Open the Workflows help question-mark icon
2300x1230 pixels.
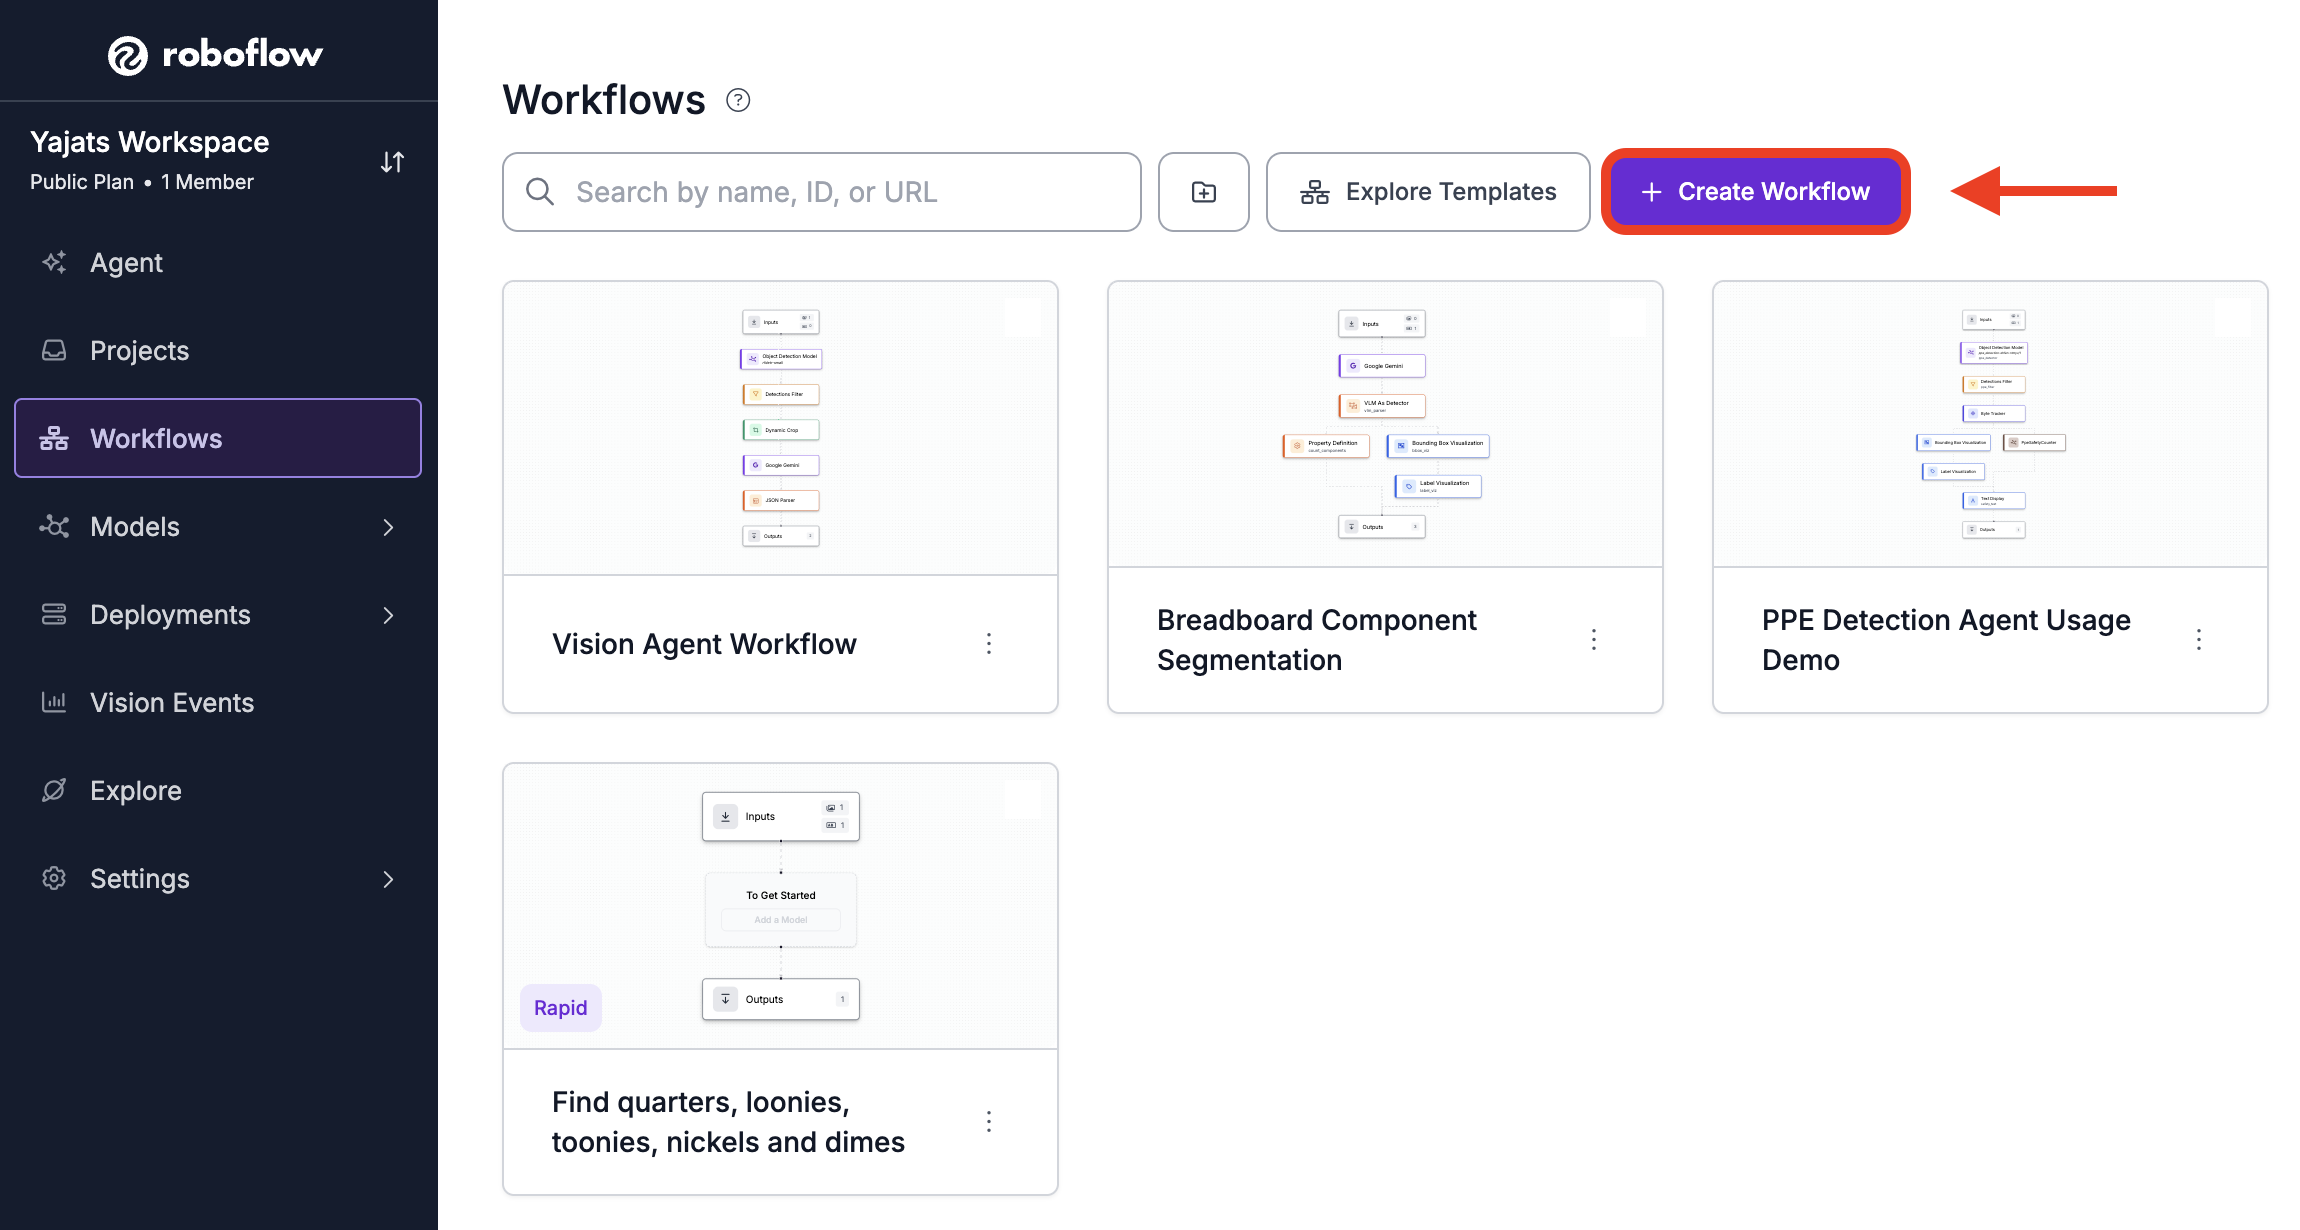click(x=738, y=100)
